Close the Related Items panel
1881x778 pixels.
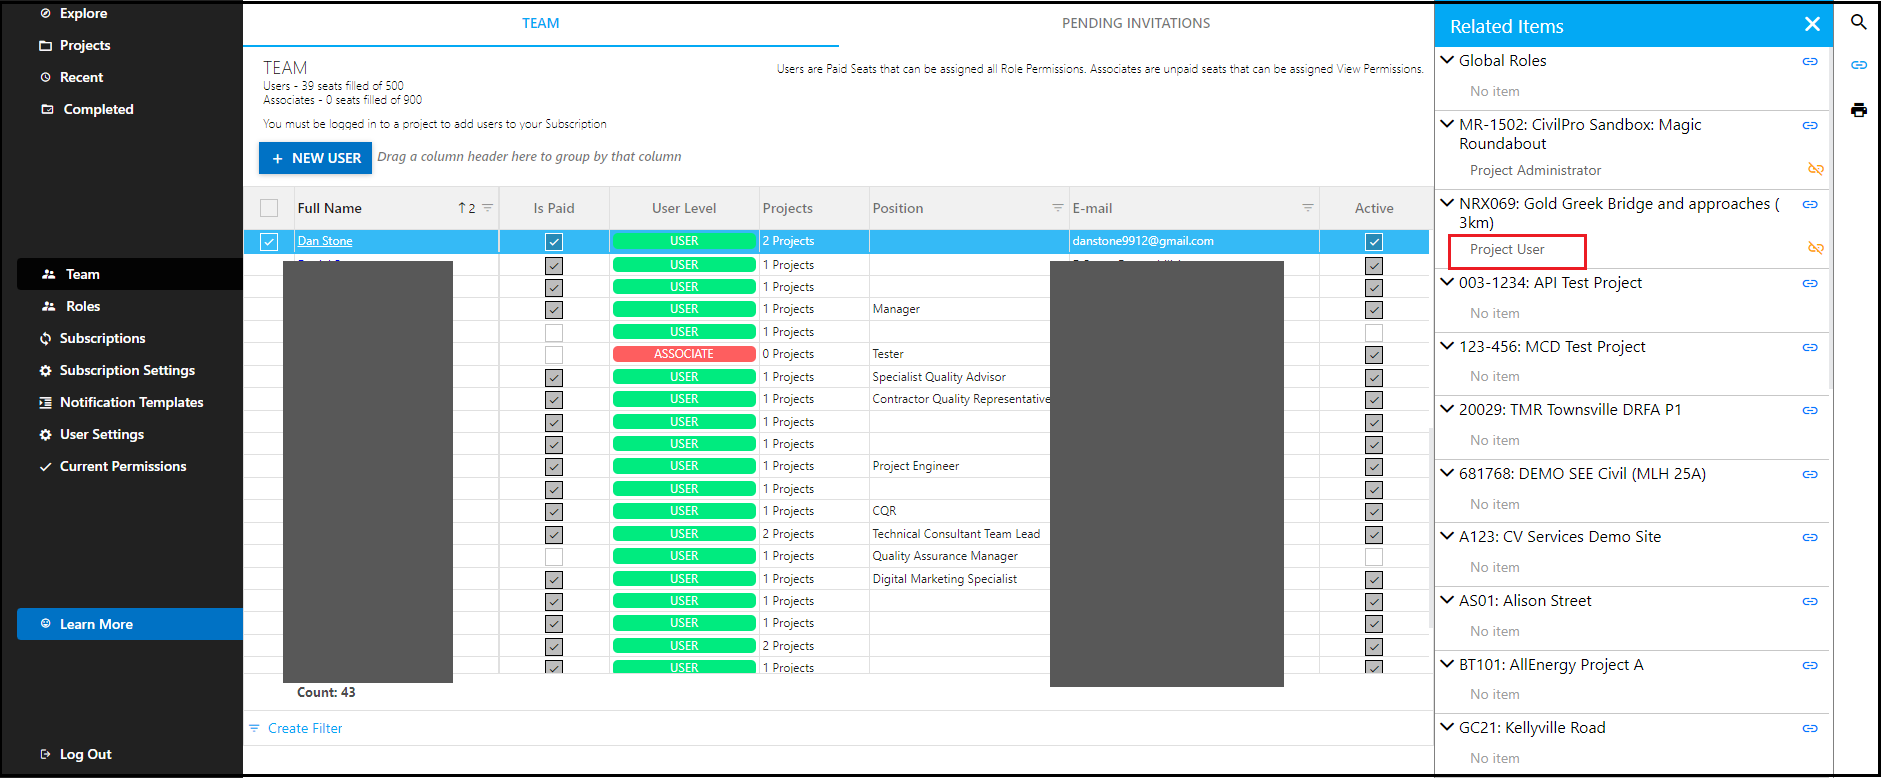click(1812, 24)
